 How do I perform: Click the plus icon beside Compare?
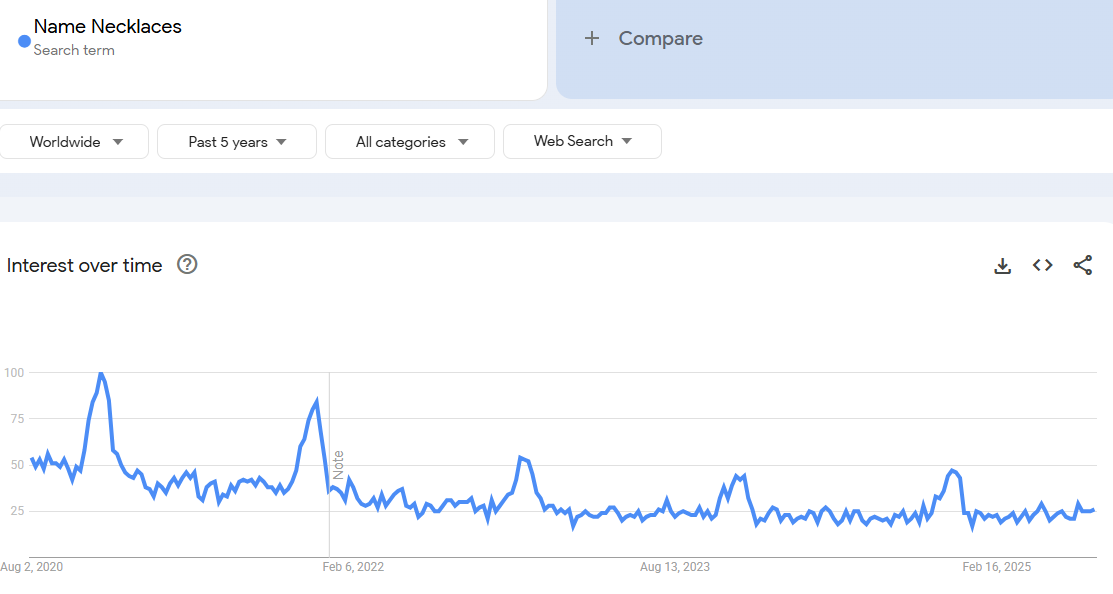[592, 39]
